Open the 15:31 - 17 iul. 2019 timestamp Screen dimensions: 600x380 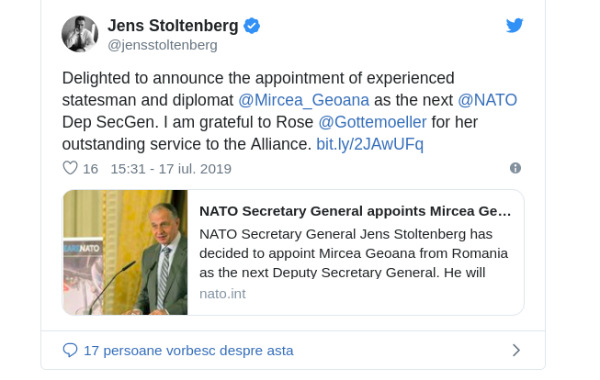pyautogui.click(x=171, y=169)
